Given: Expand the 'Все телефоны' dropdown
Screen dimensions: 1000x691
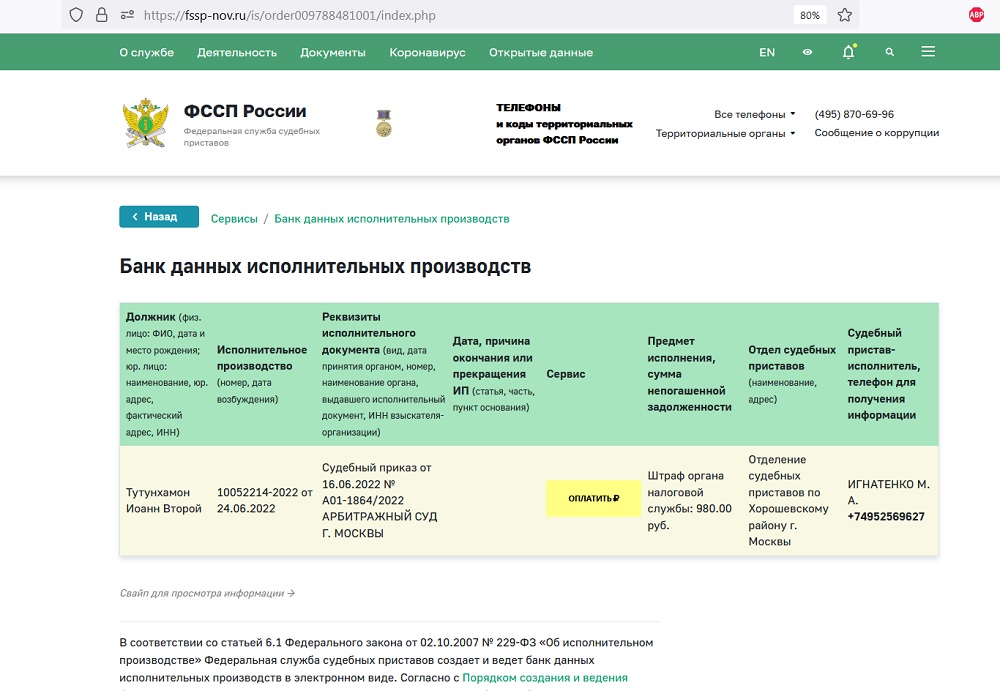Looking at the screenshot, I should click(x=754, y=114).
